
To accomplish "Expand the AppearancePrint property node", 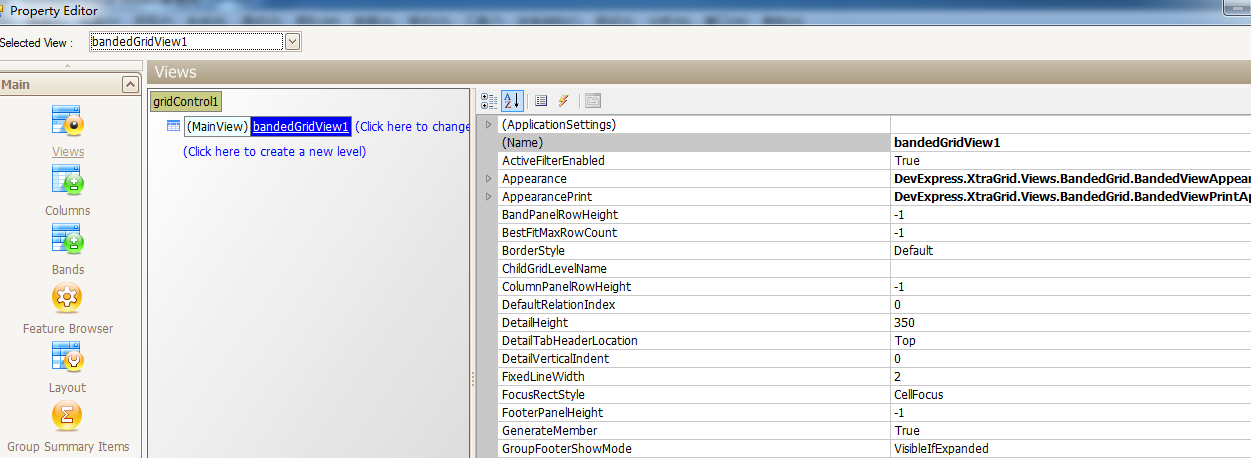I will pos(489,197).
